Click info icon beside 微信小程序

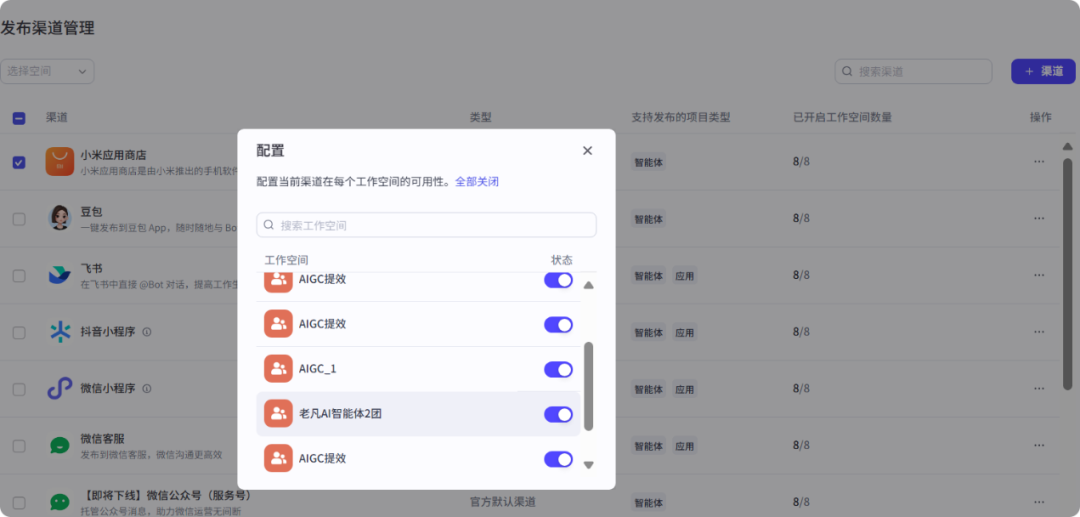(147, 388)
